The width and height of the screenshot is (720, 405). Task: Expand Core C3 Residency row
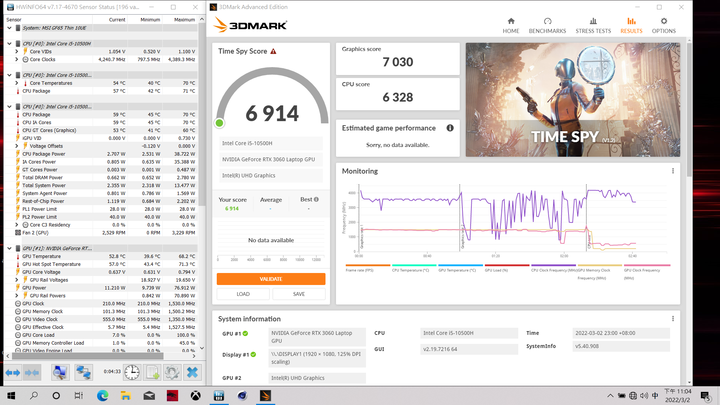pos(17,225)
